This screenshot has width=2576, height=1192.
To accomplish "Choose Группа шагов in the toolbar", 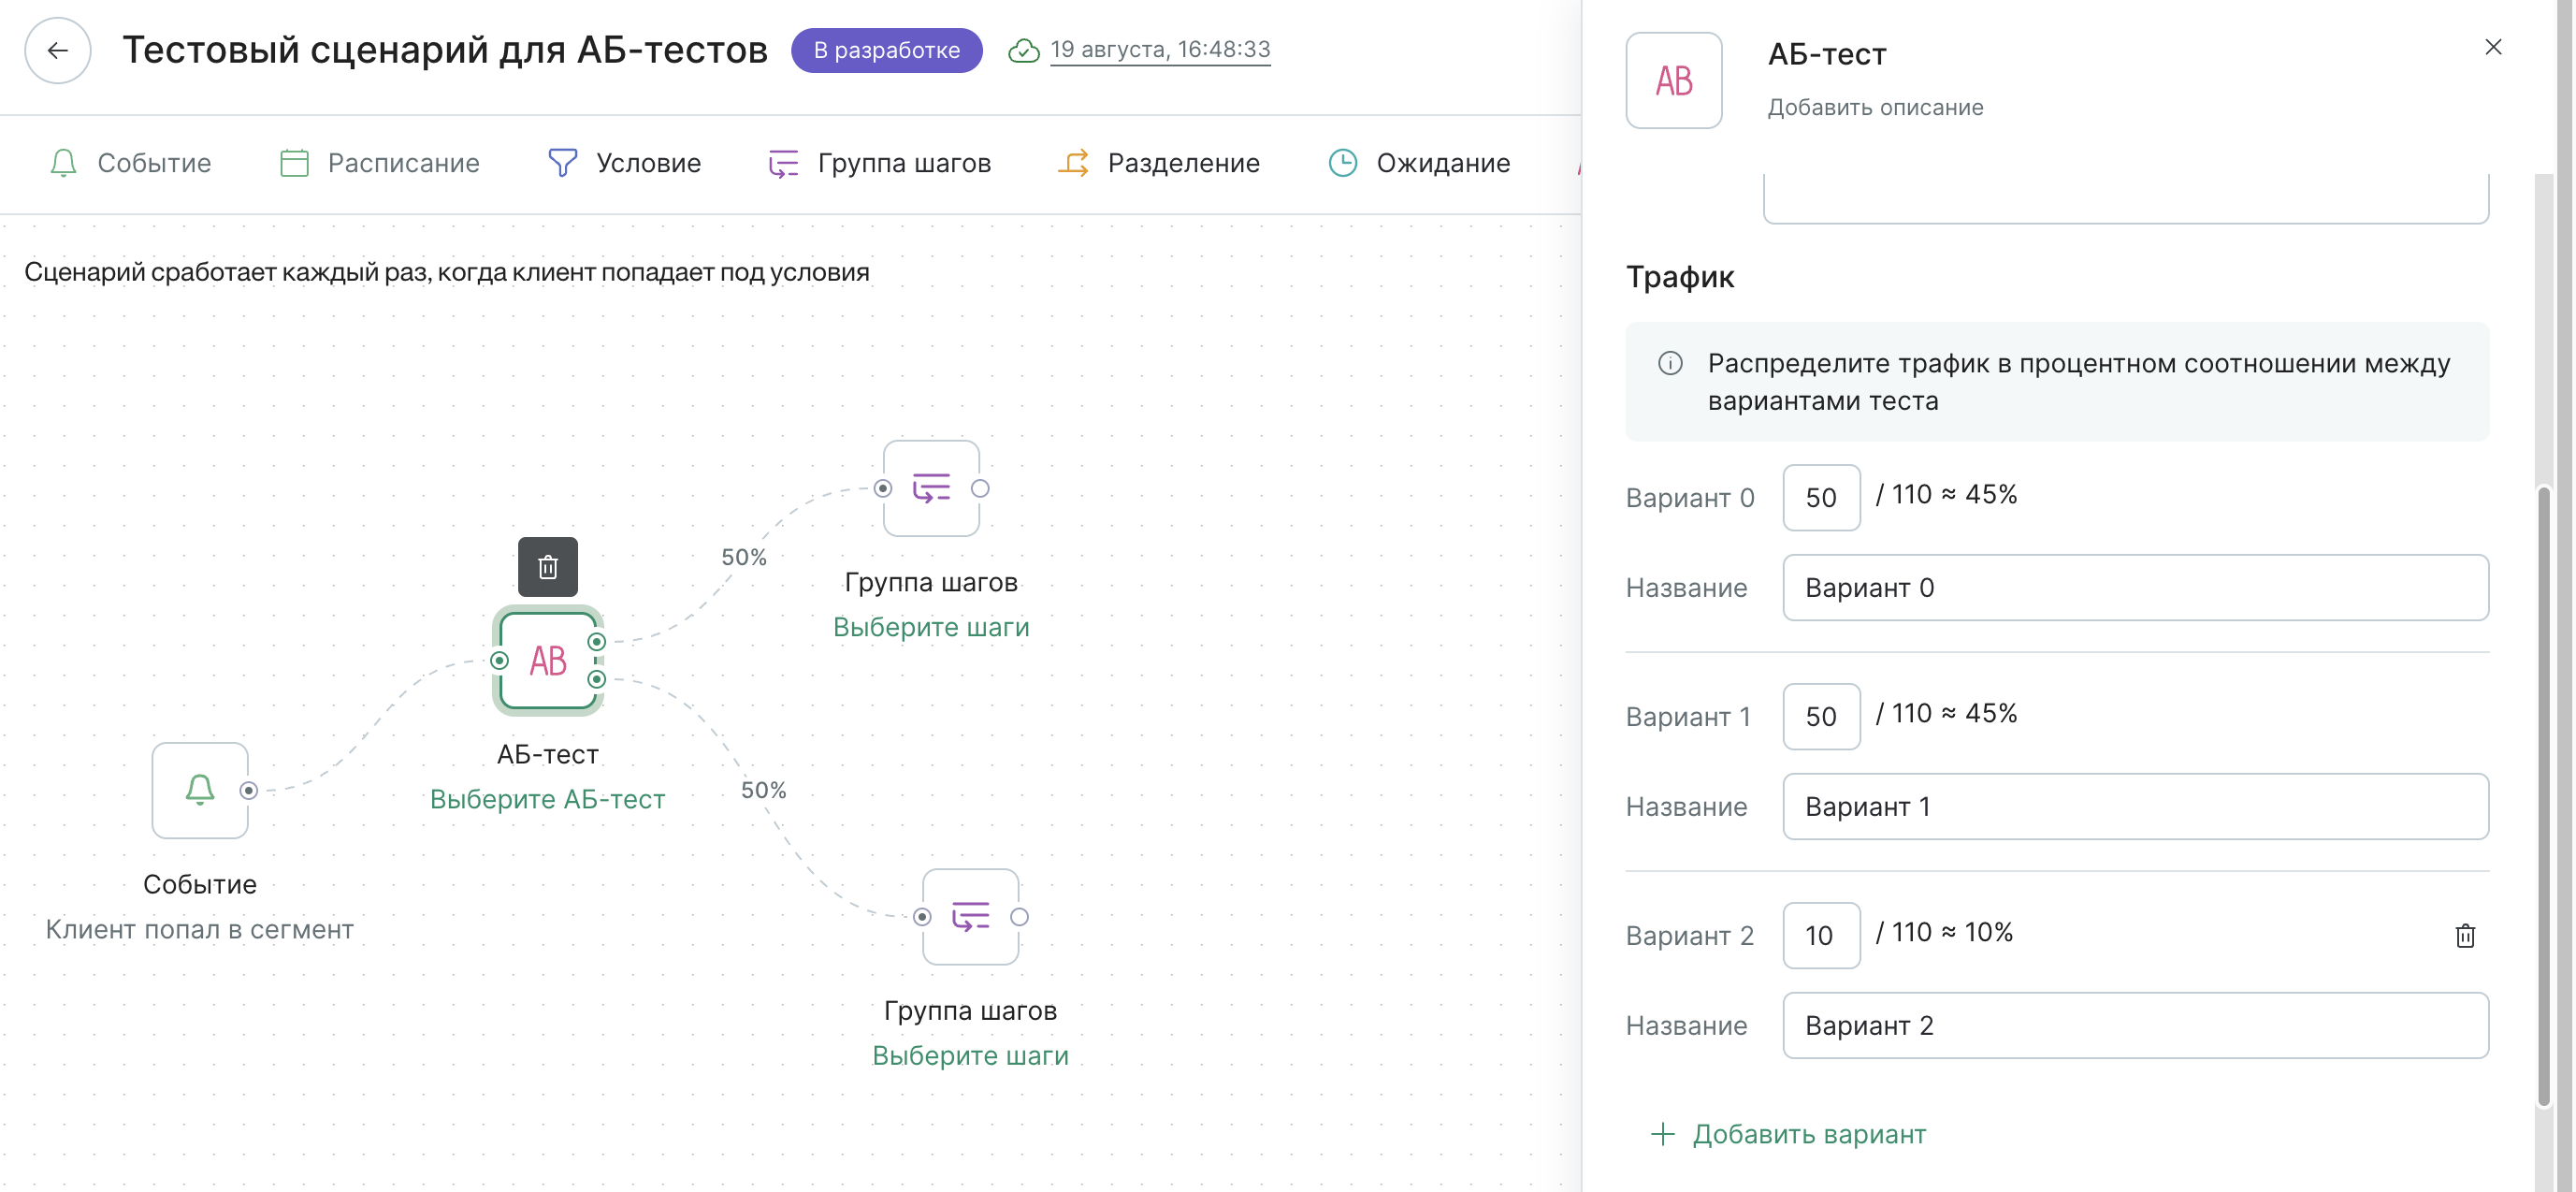I will (x=879, y=163).
